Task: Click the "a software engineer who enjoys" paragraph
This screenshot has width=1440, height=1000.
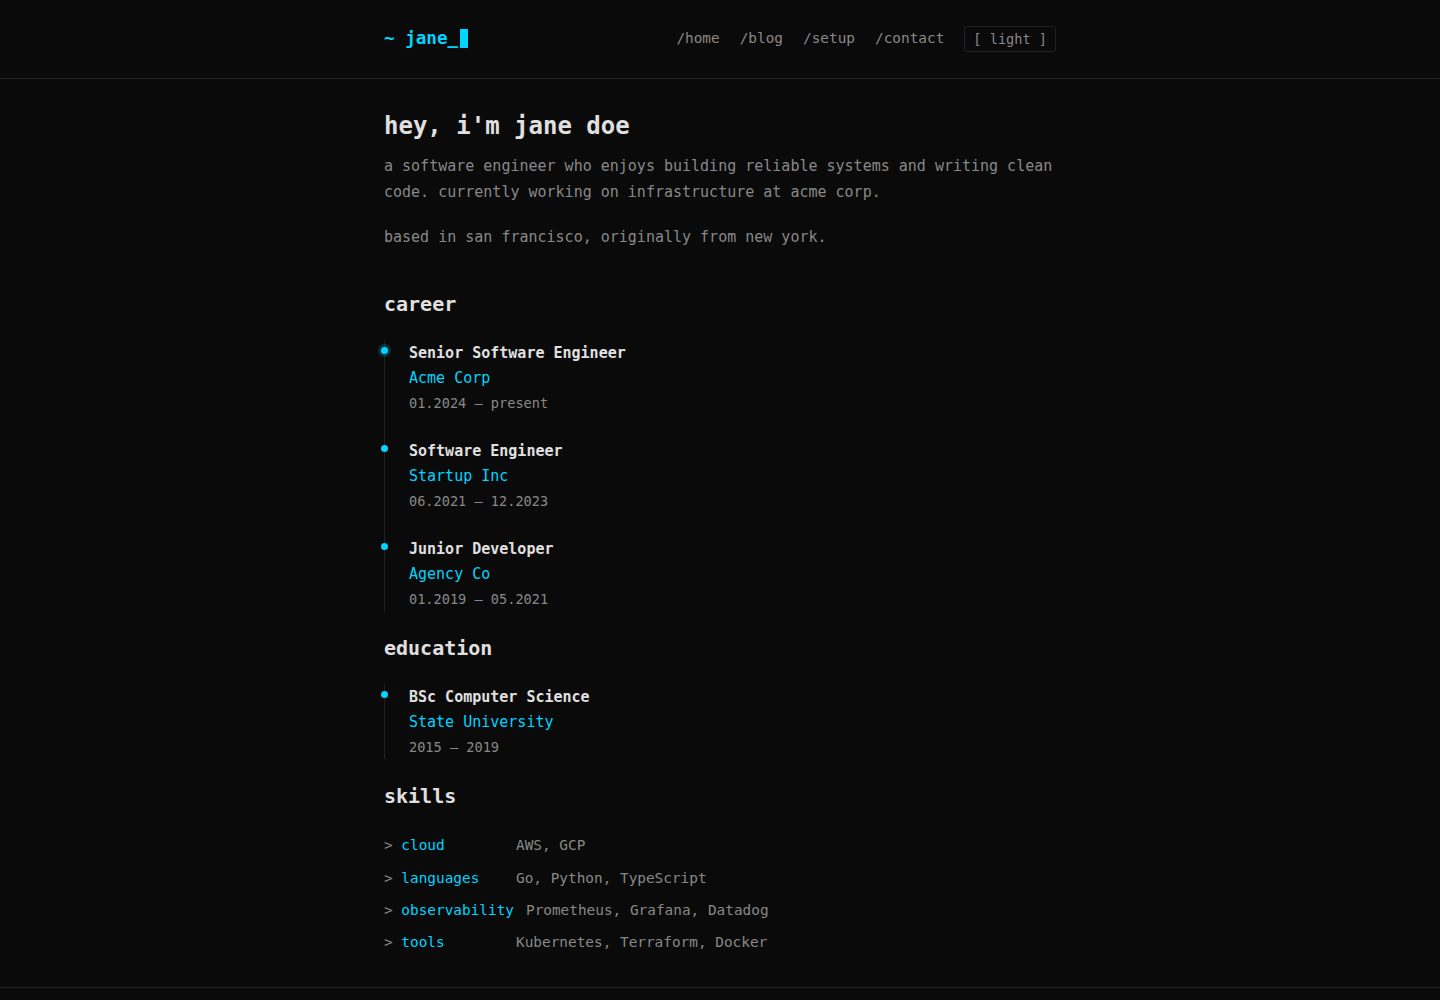Action: tap(718, 179)
